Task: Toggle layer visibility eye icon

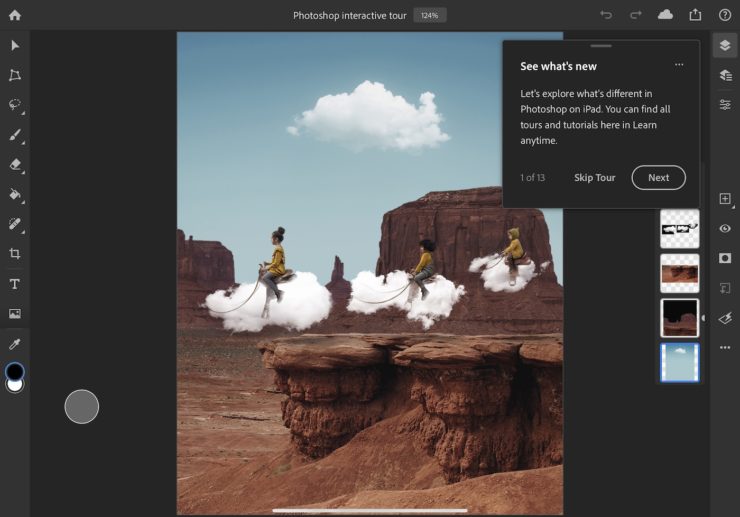Action: pyautogui.click(x=725, y=228)
